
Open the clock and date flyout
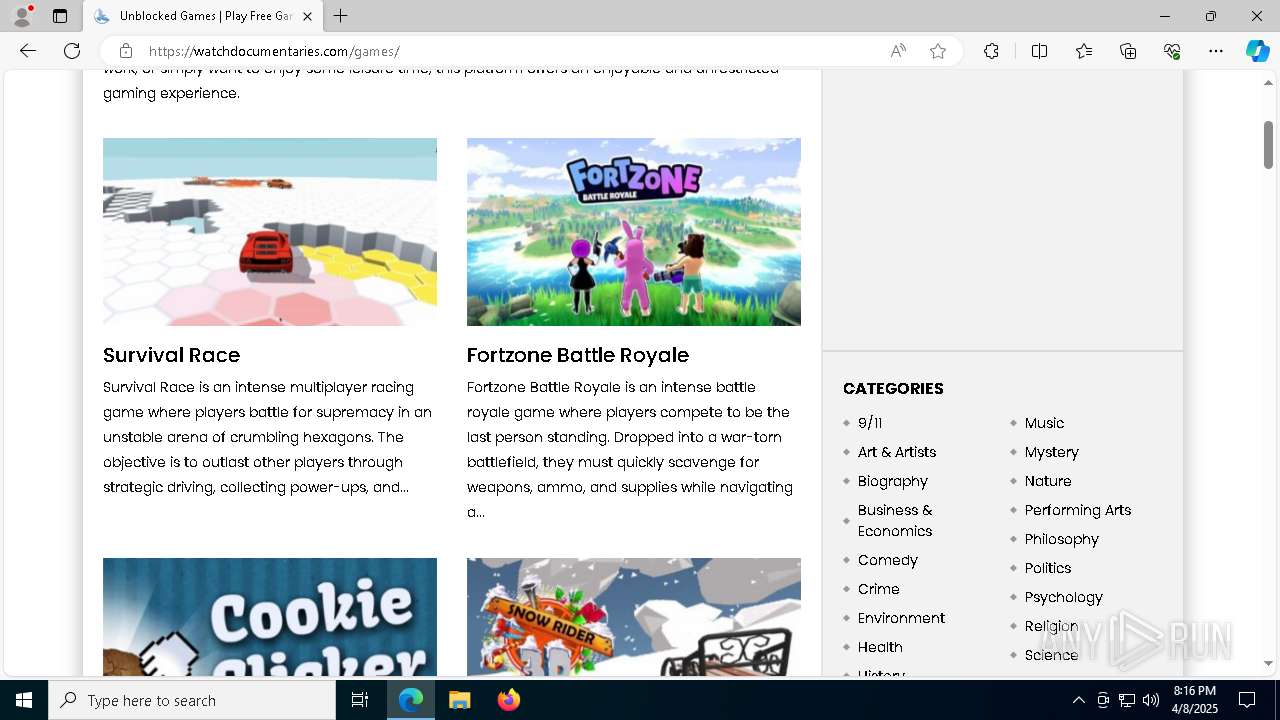pyautogui.click(x=1195, y=700)
